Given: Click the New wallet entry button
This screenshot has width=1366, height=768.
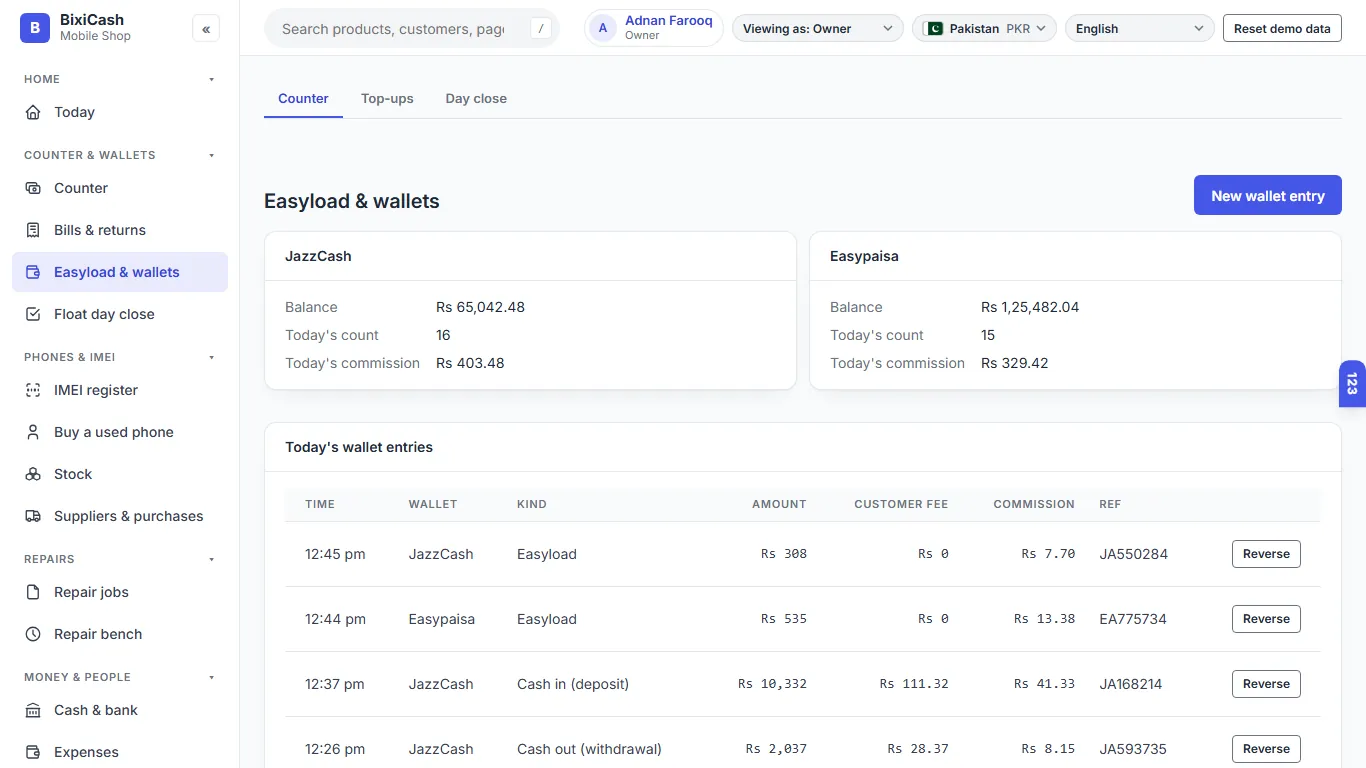Looking at the screenshot, I should pos(1268,196).
